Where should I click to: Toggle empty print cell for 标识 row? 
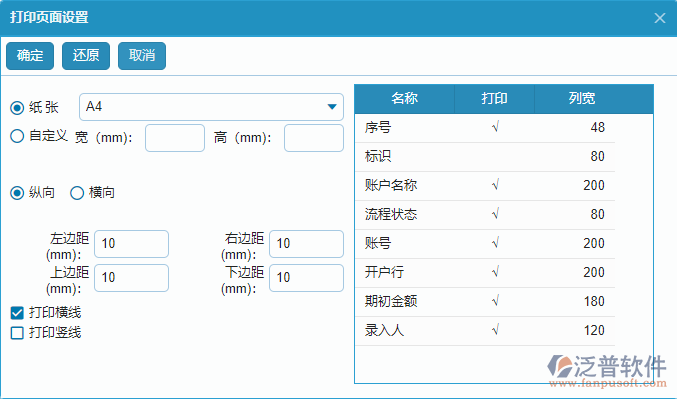click(495, 157)
